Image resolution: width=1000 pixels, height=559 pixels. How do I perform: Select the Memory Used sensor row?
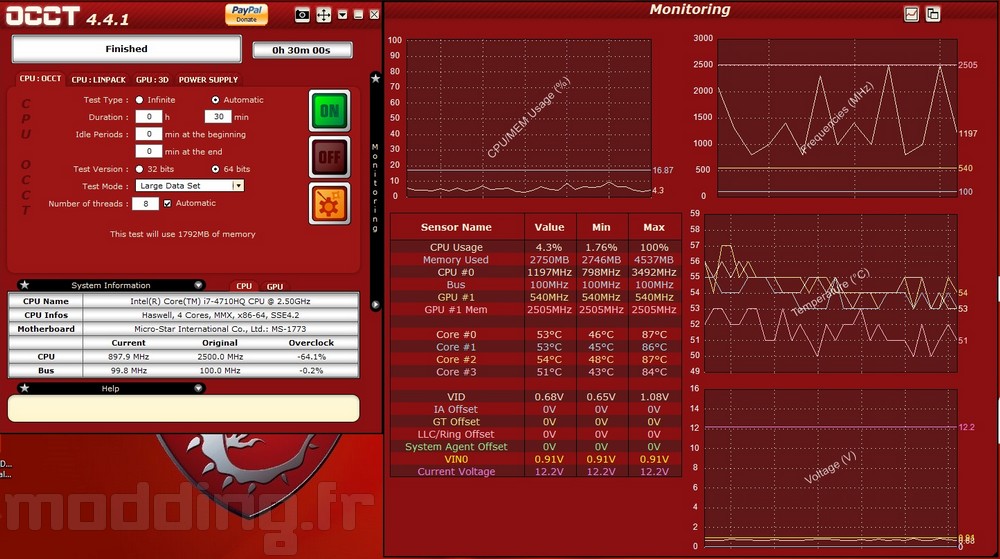point(536,259)
